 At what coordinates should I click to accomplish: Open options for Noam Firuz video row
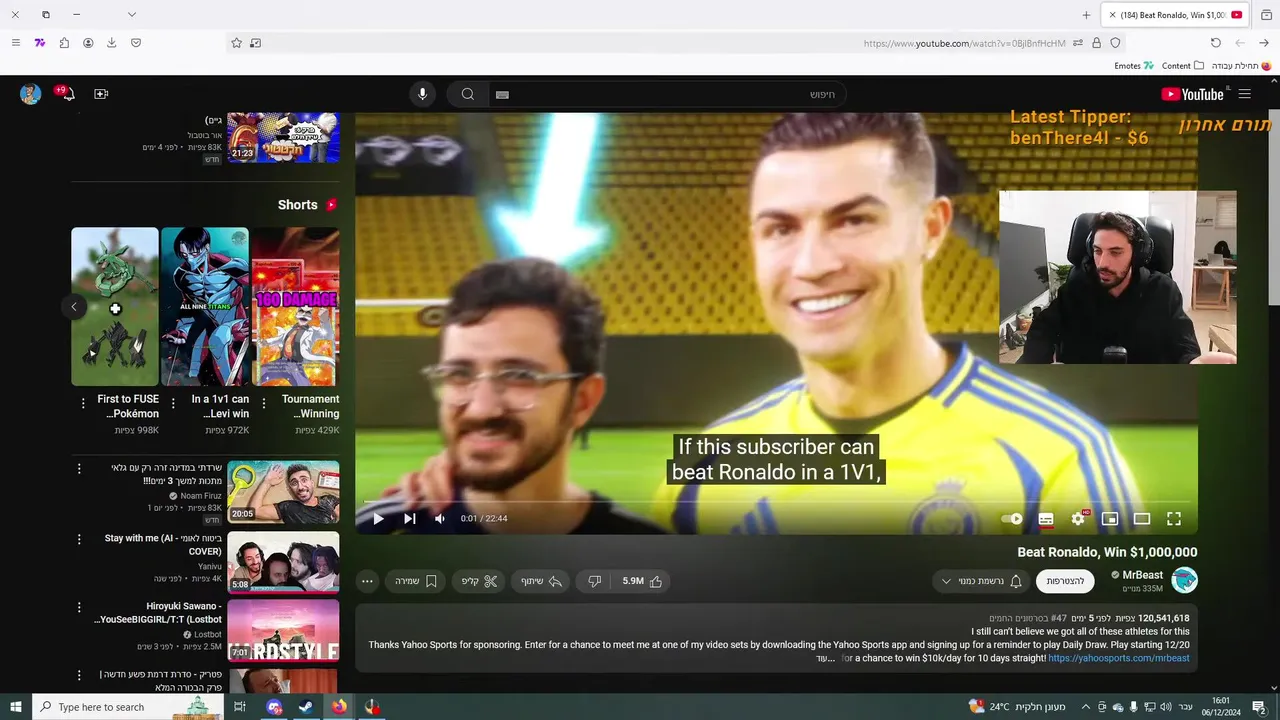point(79,468)
